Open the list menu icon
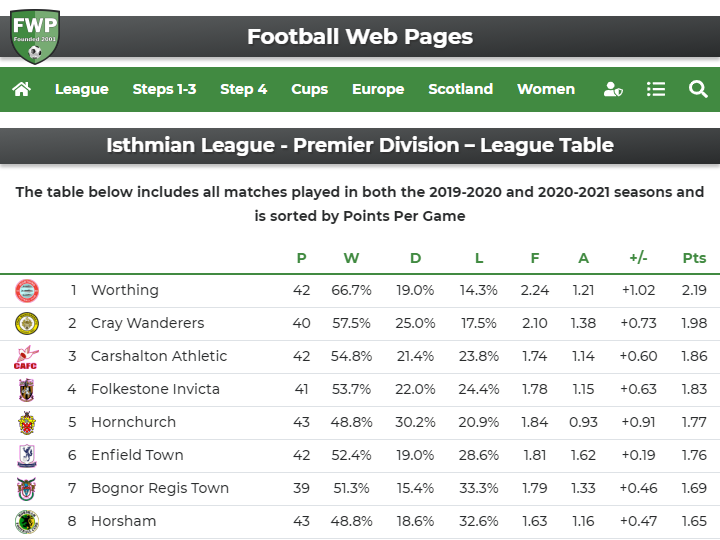 tap(656, 89)
